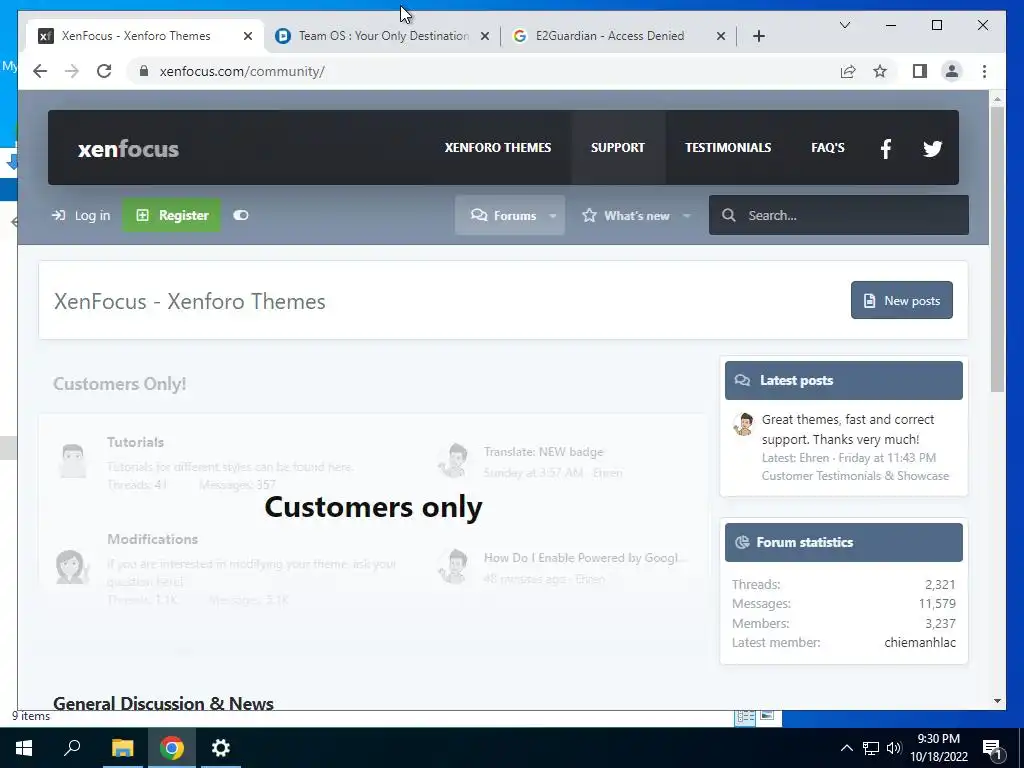The image size is (1024, 768).
Task: Switch to the Team OS tab
Action: 383,36
